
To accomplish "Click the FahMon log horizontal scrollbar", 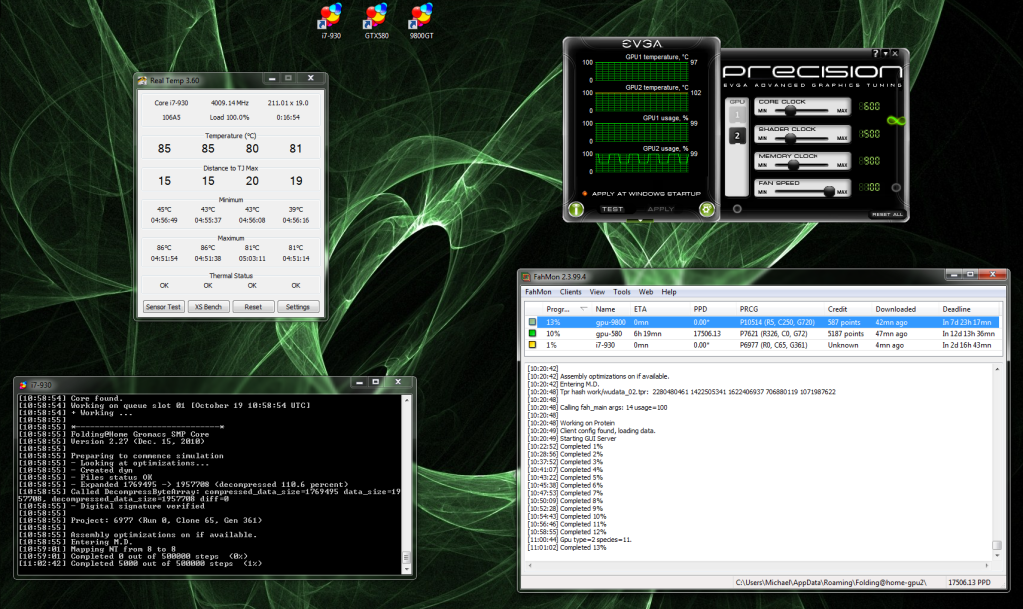I will point(757,565).
